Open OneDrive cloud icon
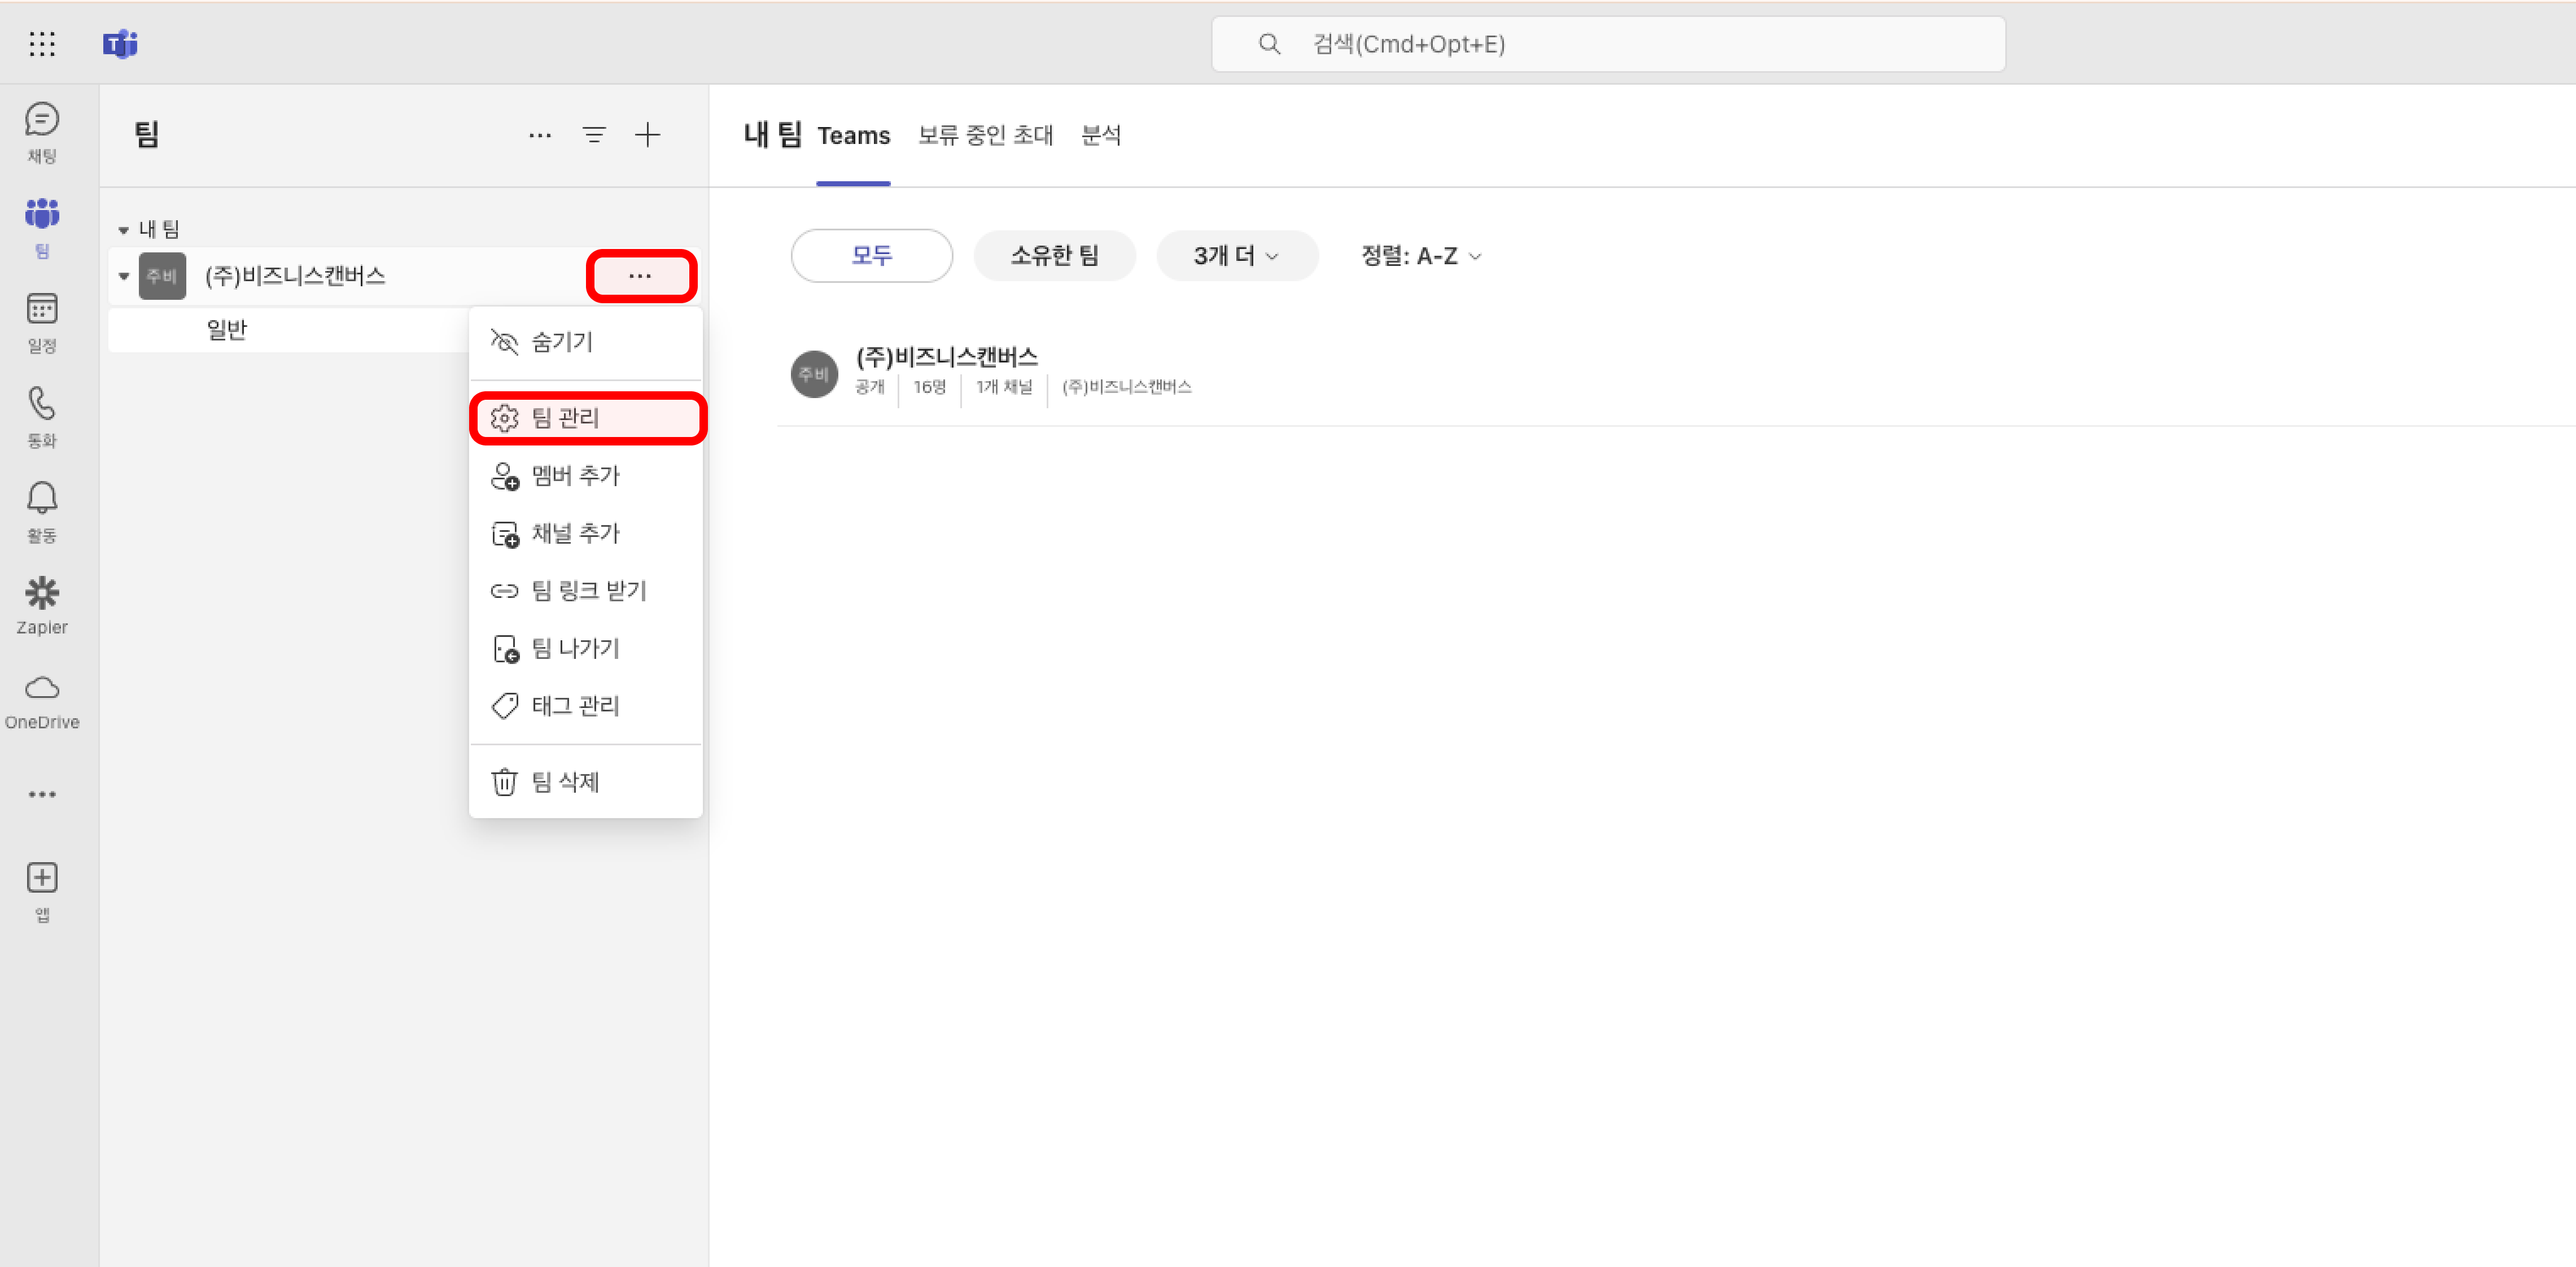 (x=41, y=689)
